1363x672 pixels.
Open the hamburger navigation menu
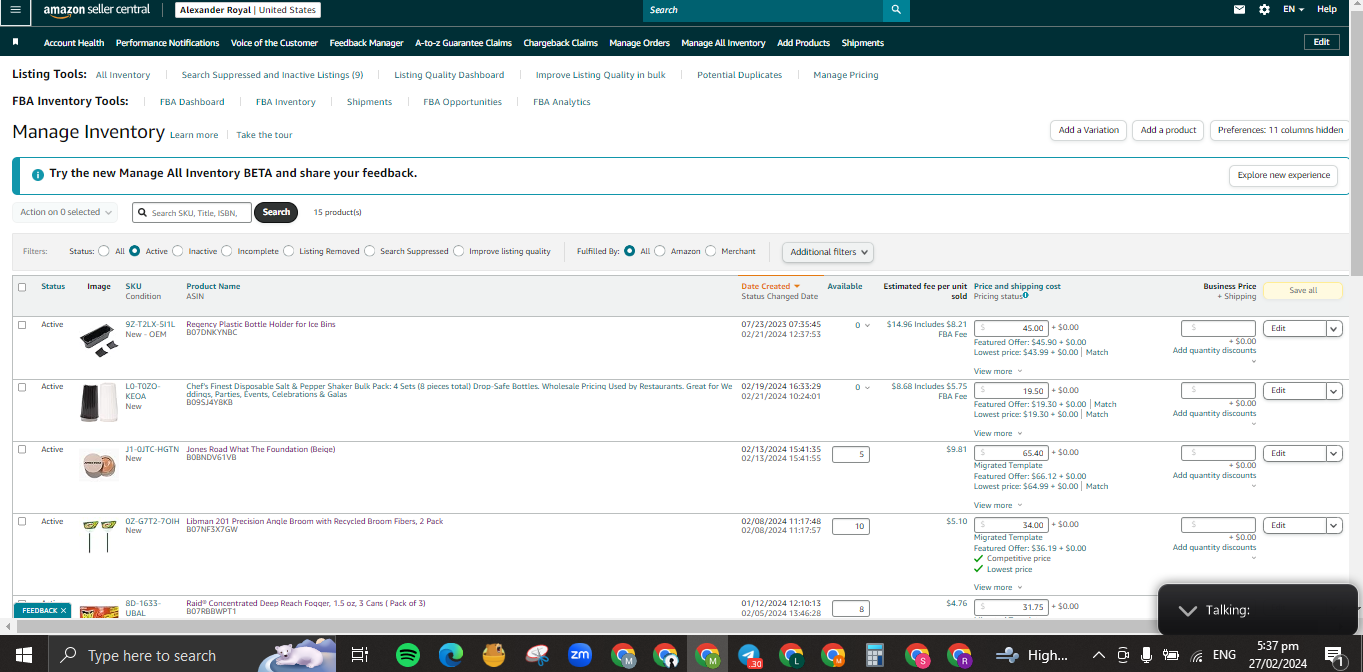pyautogui.click(x=14, y=10)
